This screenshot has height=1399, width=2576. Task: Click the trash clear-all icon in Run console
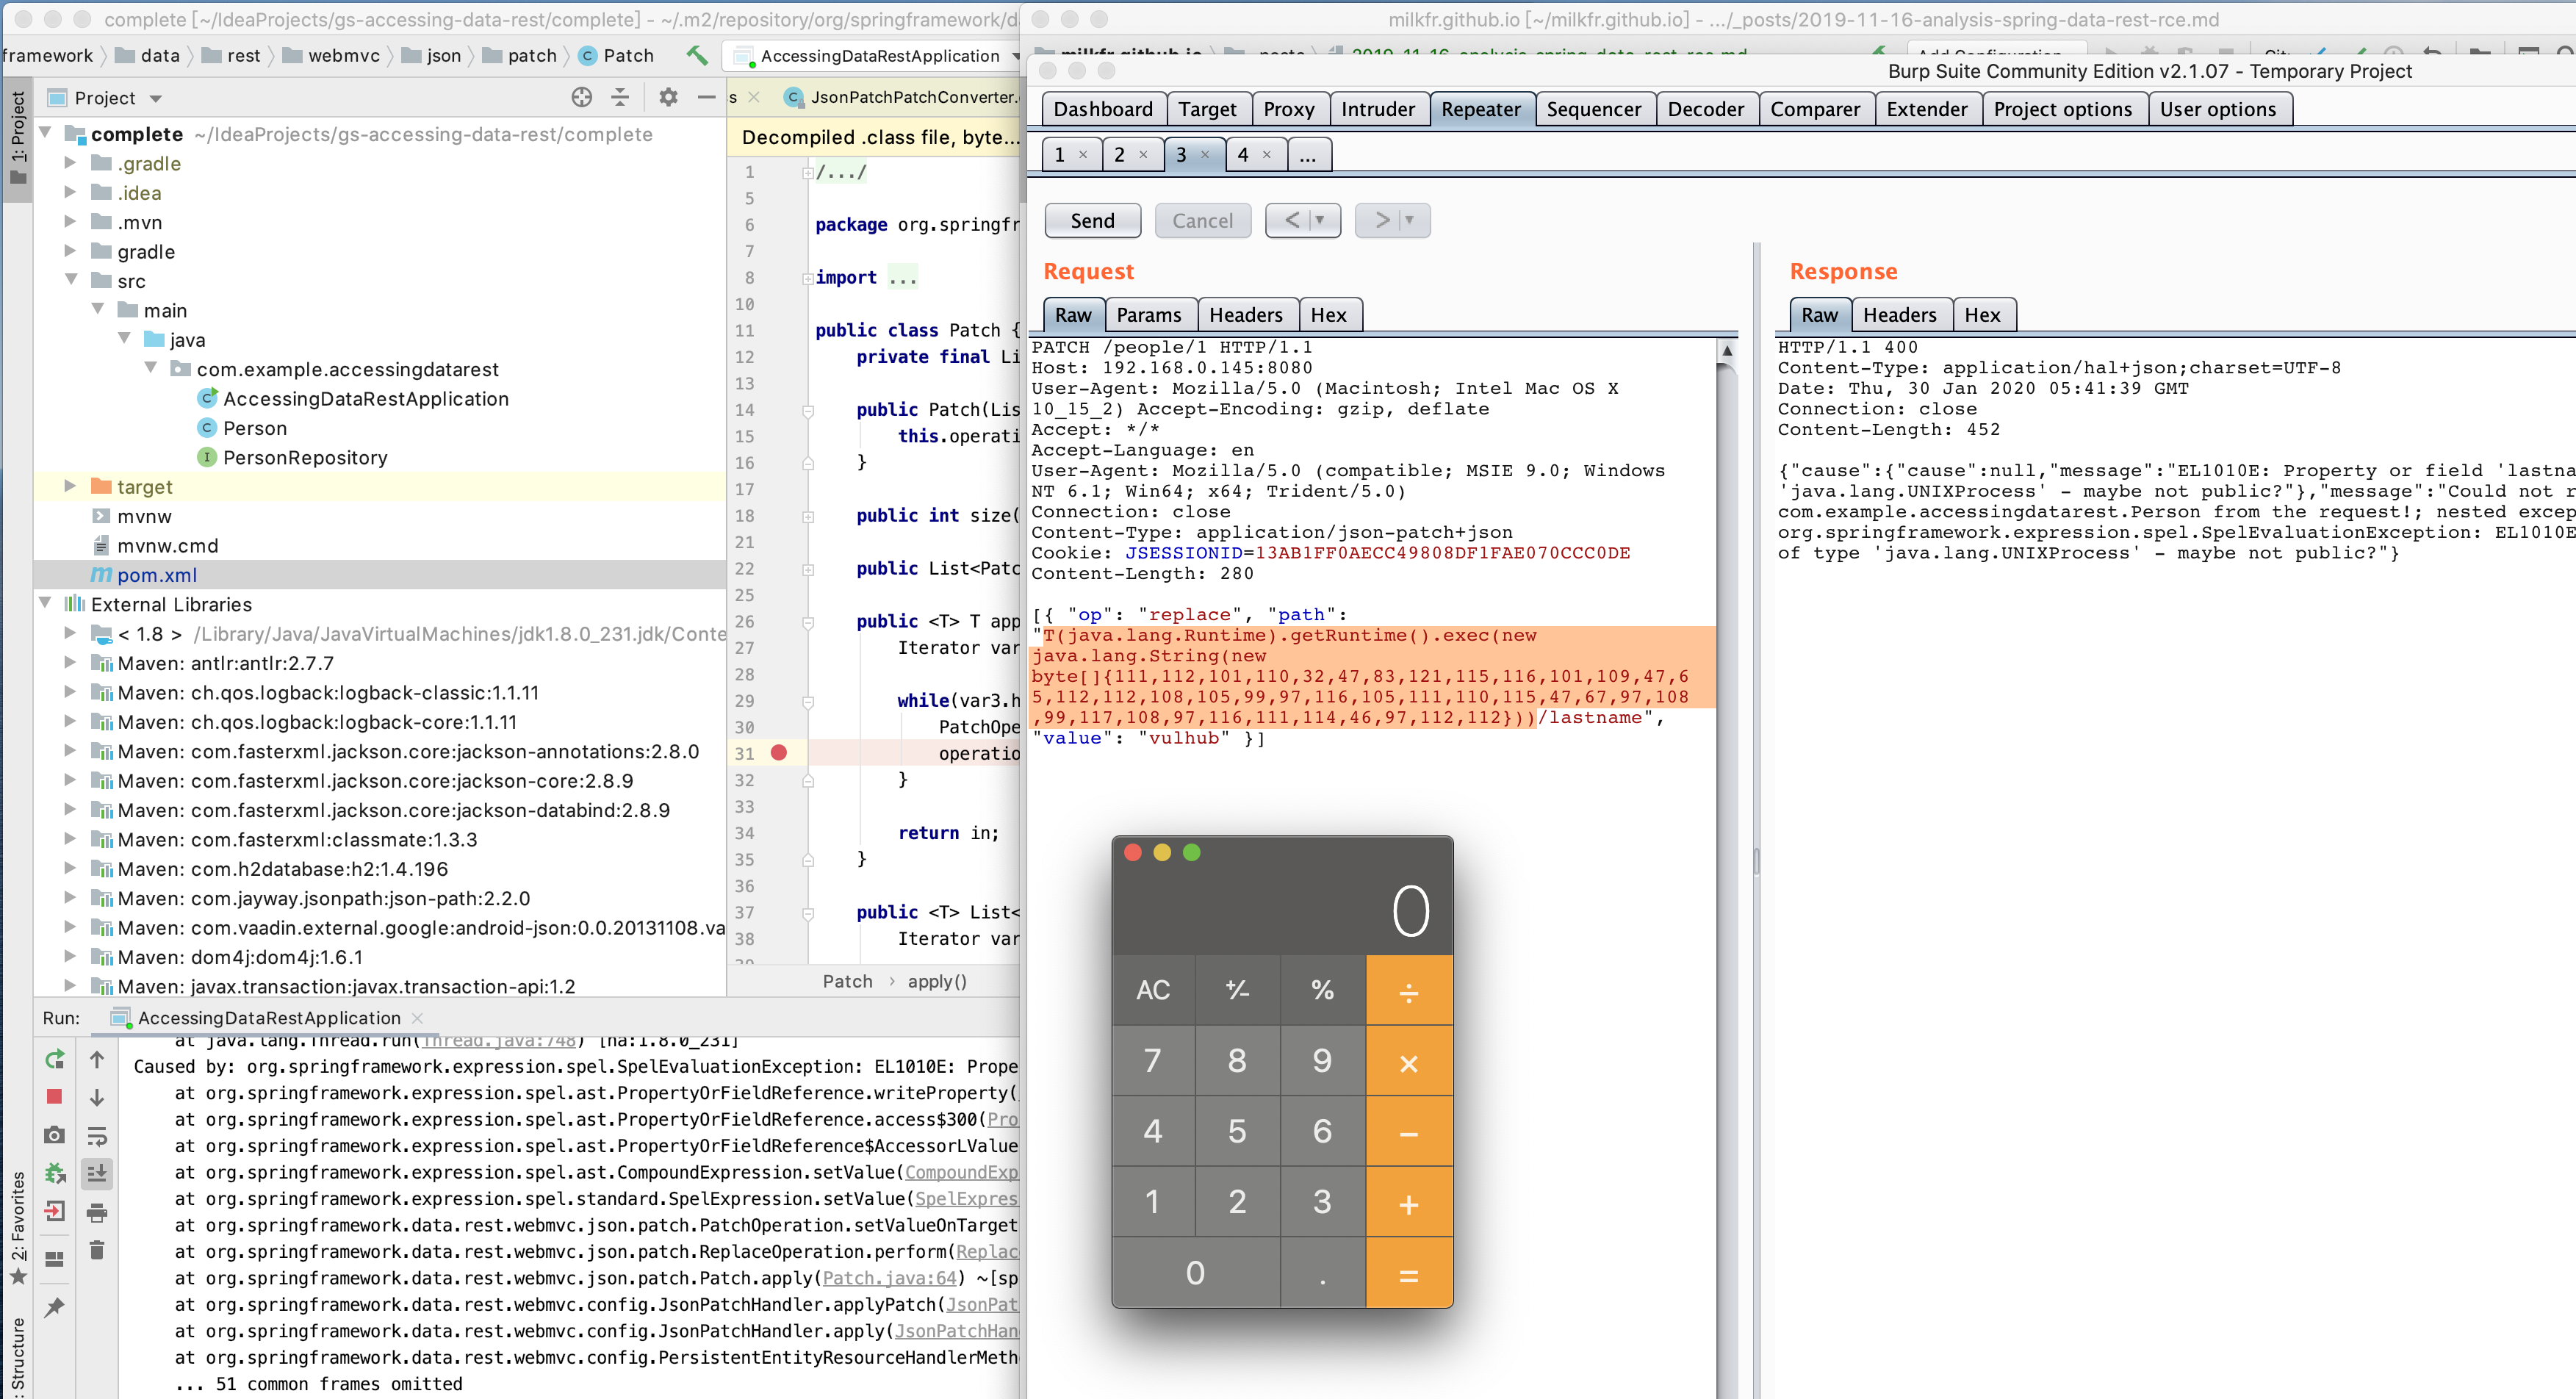click(x=97, y=1250)
